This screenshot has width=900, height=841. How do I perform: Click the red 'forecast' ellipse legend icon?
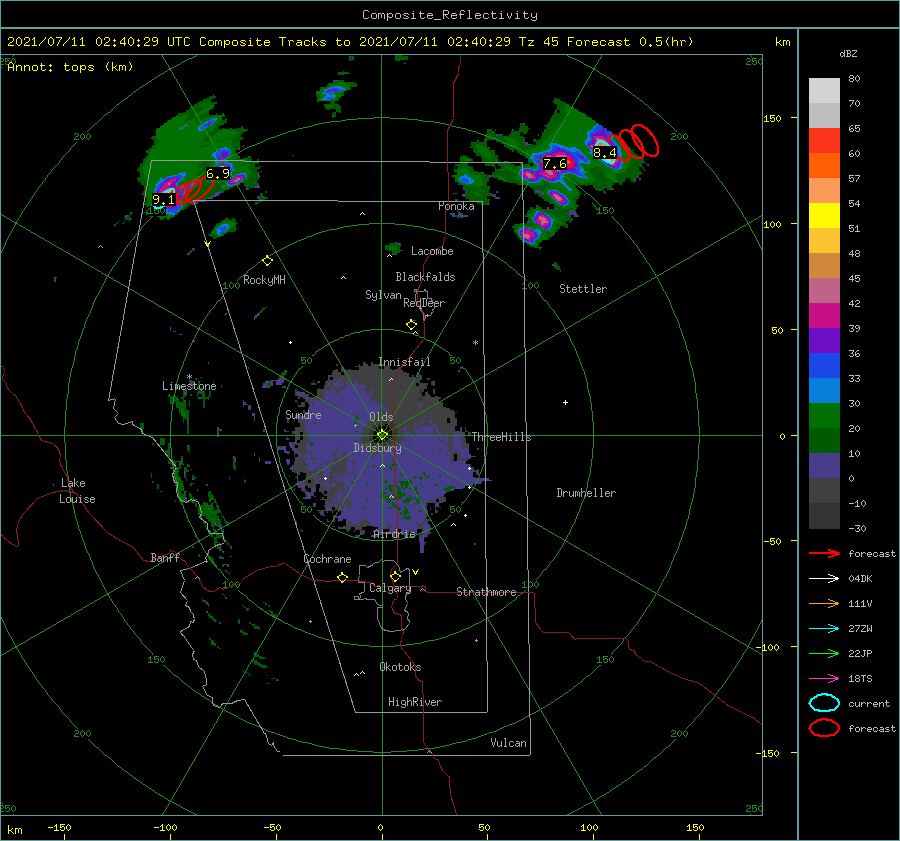pyautogui.click(x=824, y=728)
